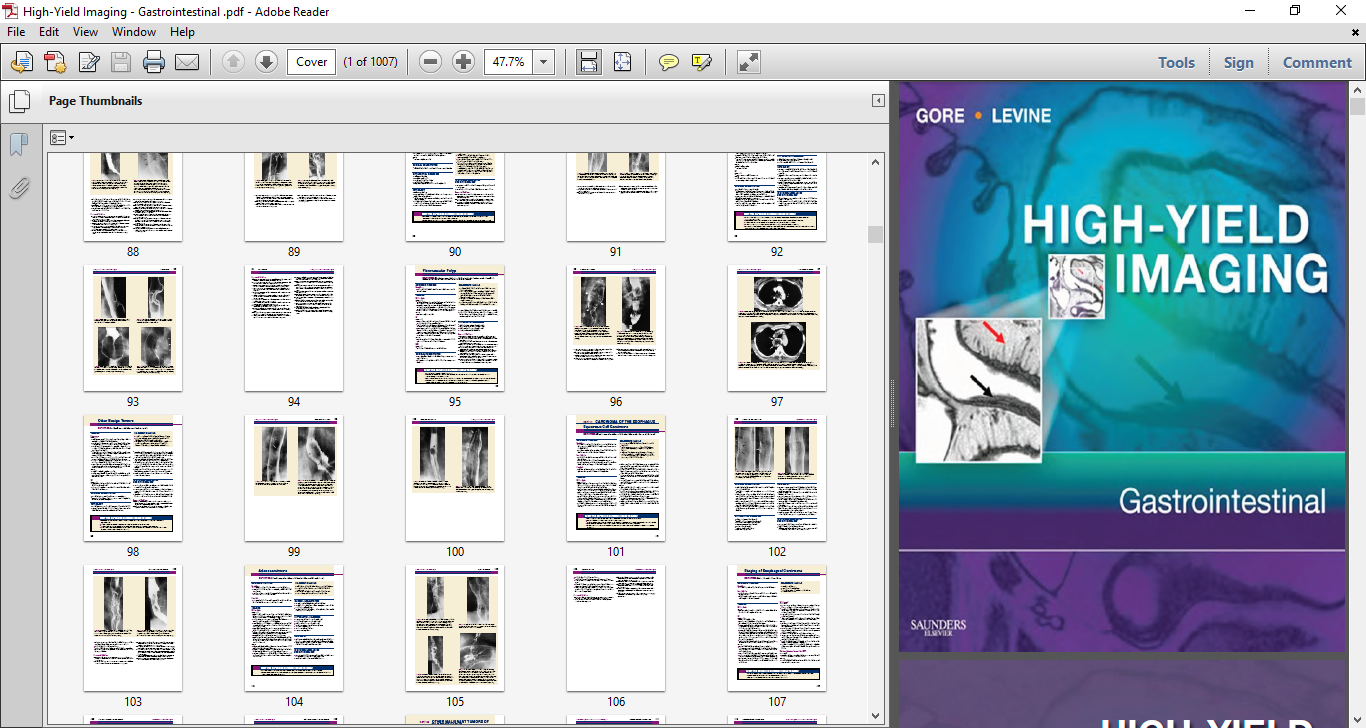Open the Tools pane

[1176, 62]
